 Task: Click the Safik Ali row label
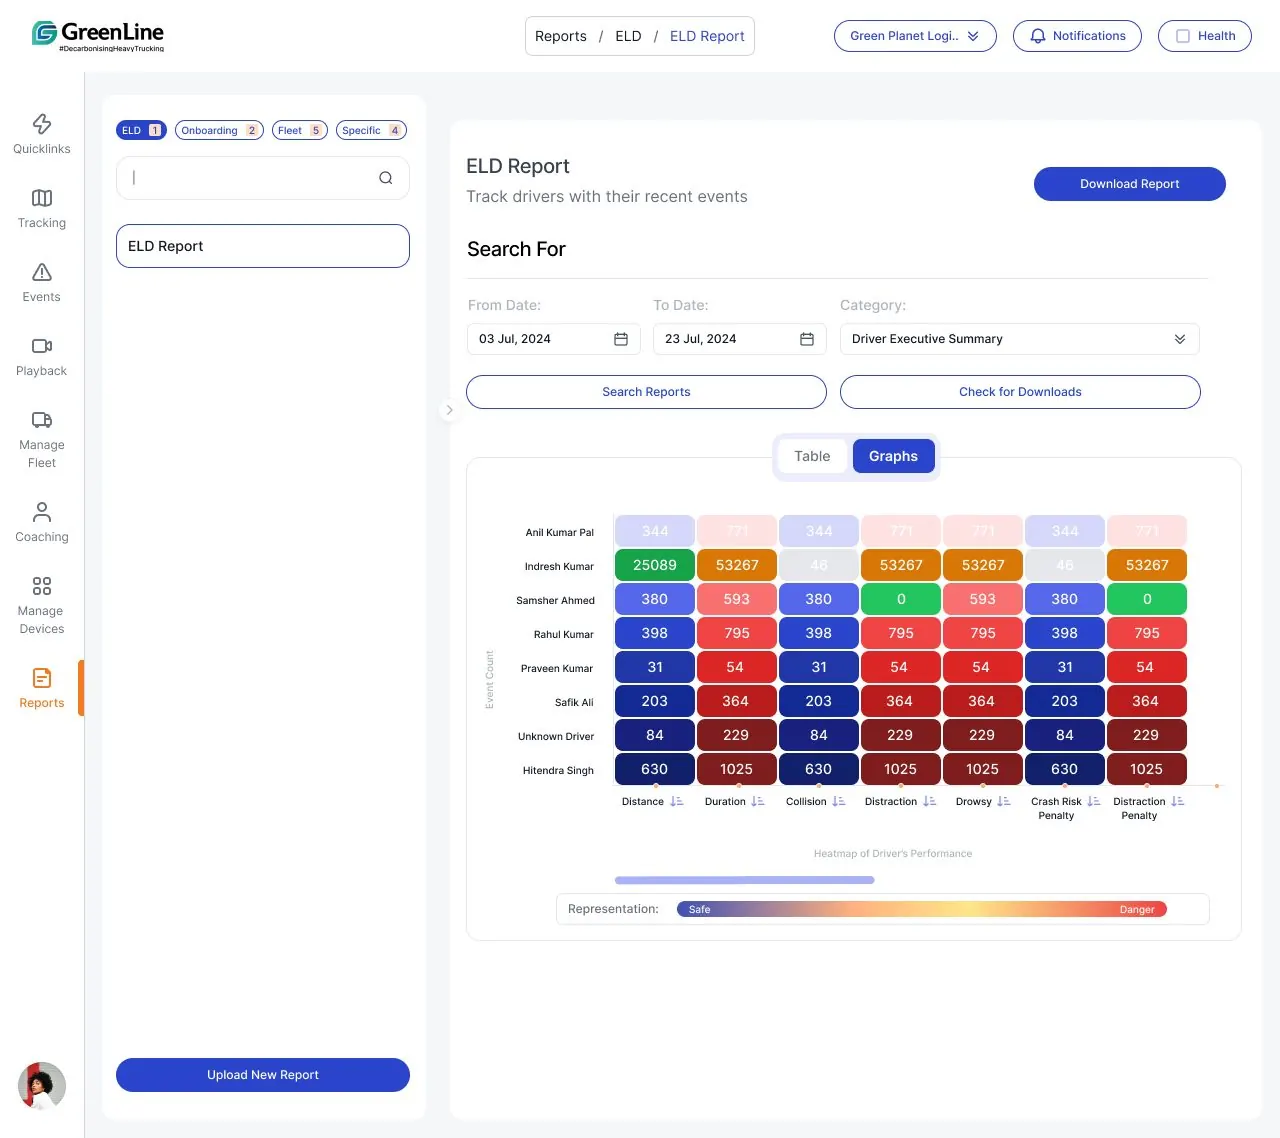tap(574, 703)
